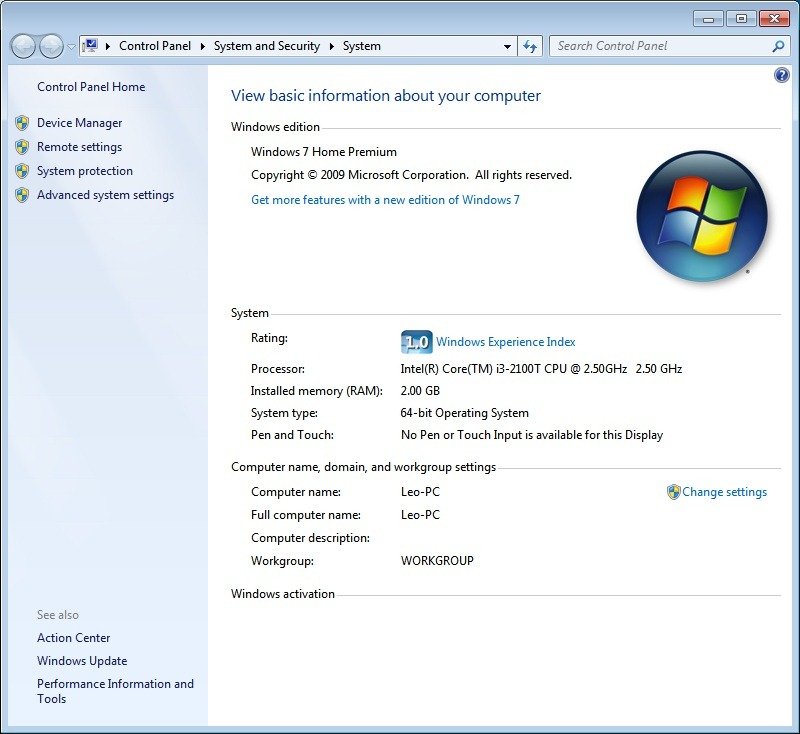800x734 pixels.
Task: Open Advanced system settings link
Action: click(105, 195)
